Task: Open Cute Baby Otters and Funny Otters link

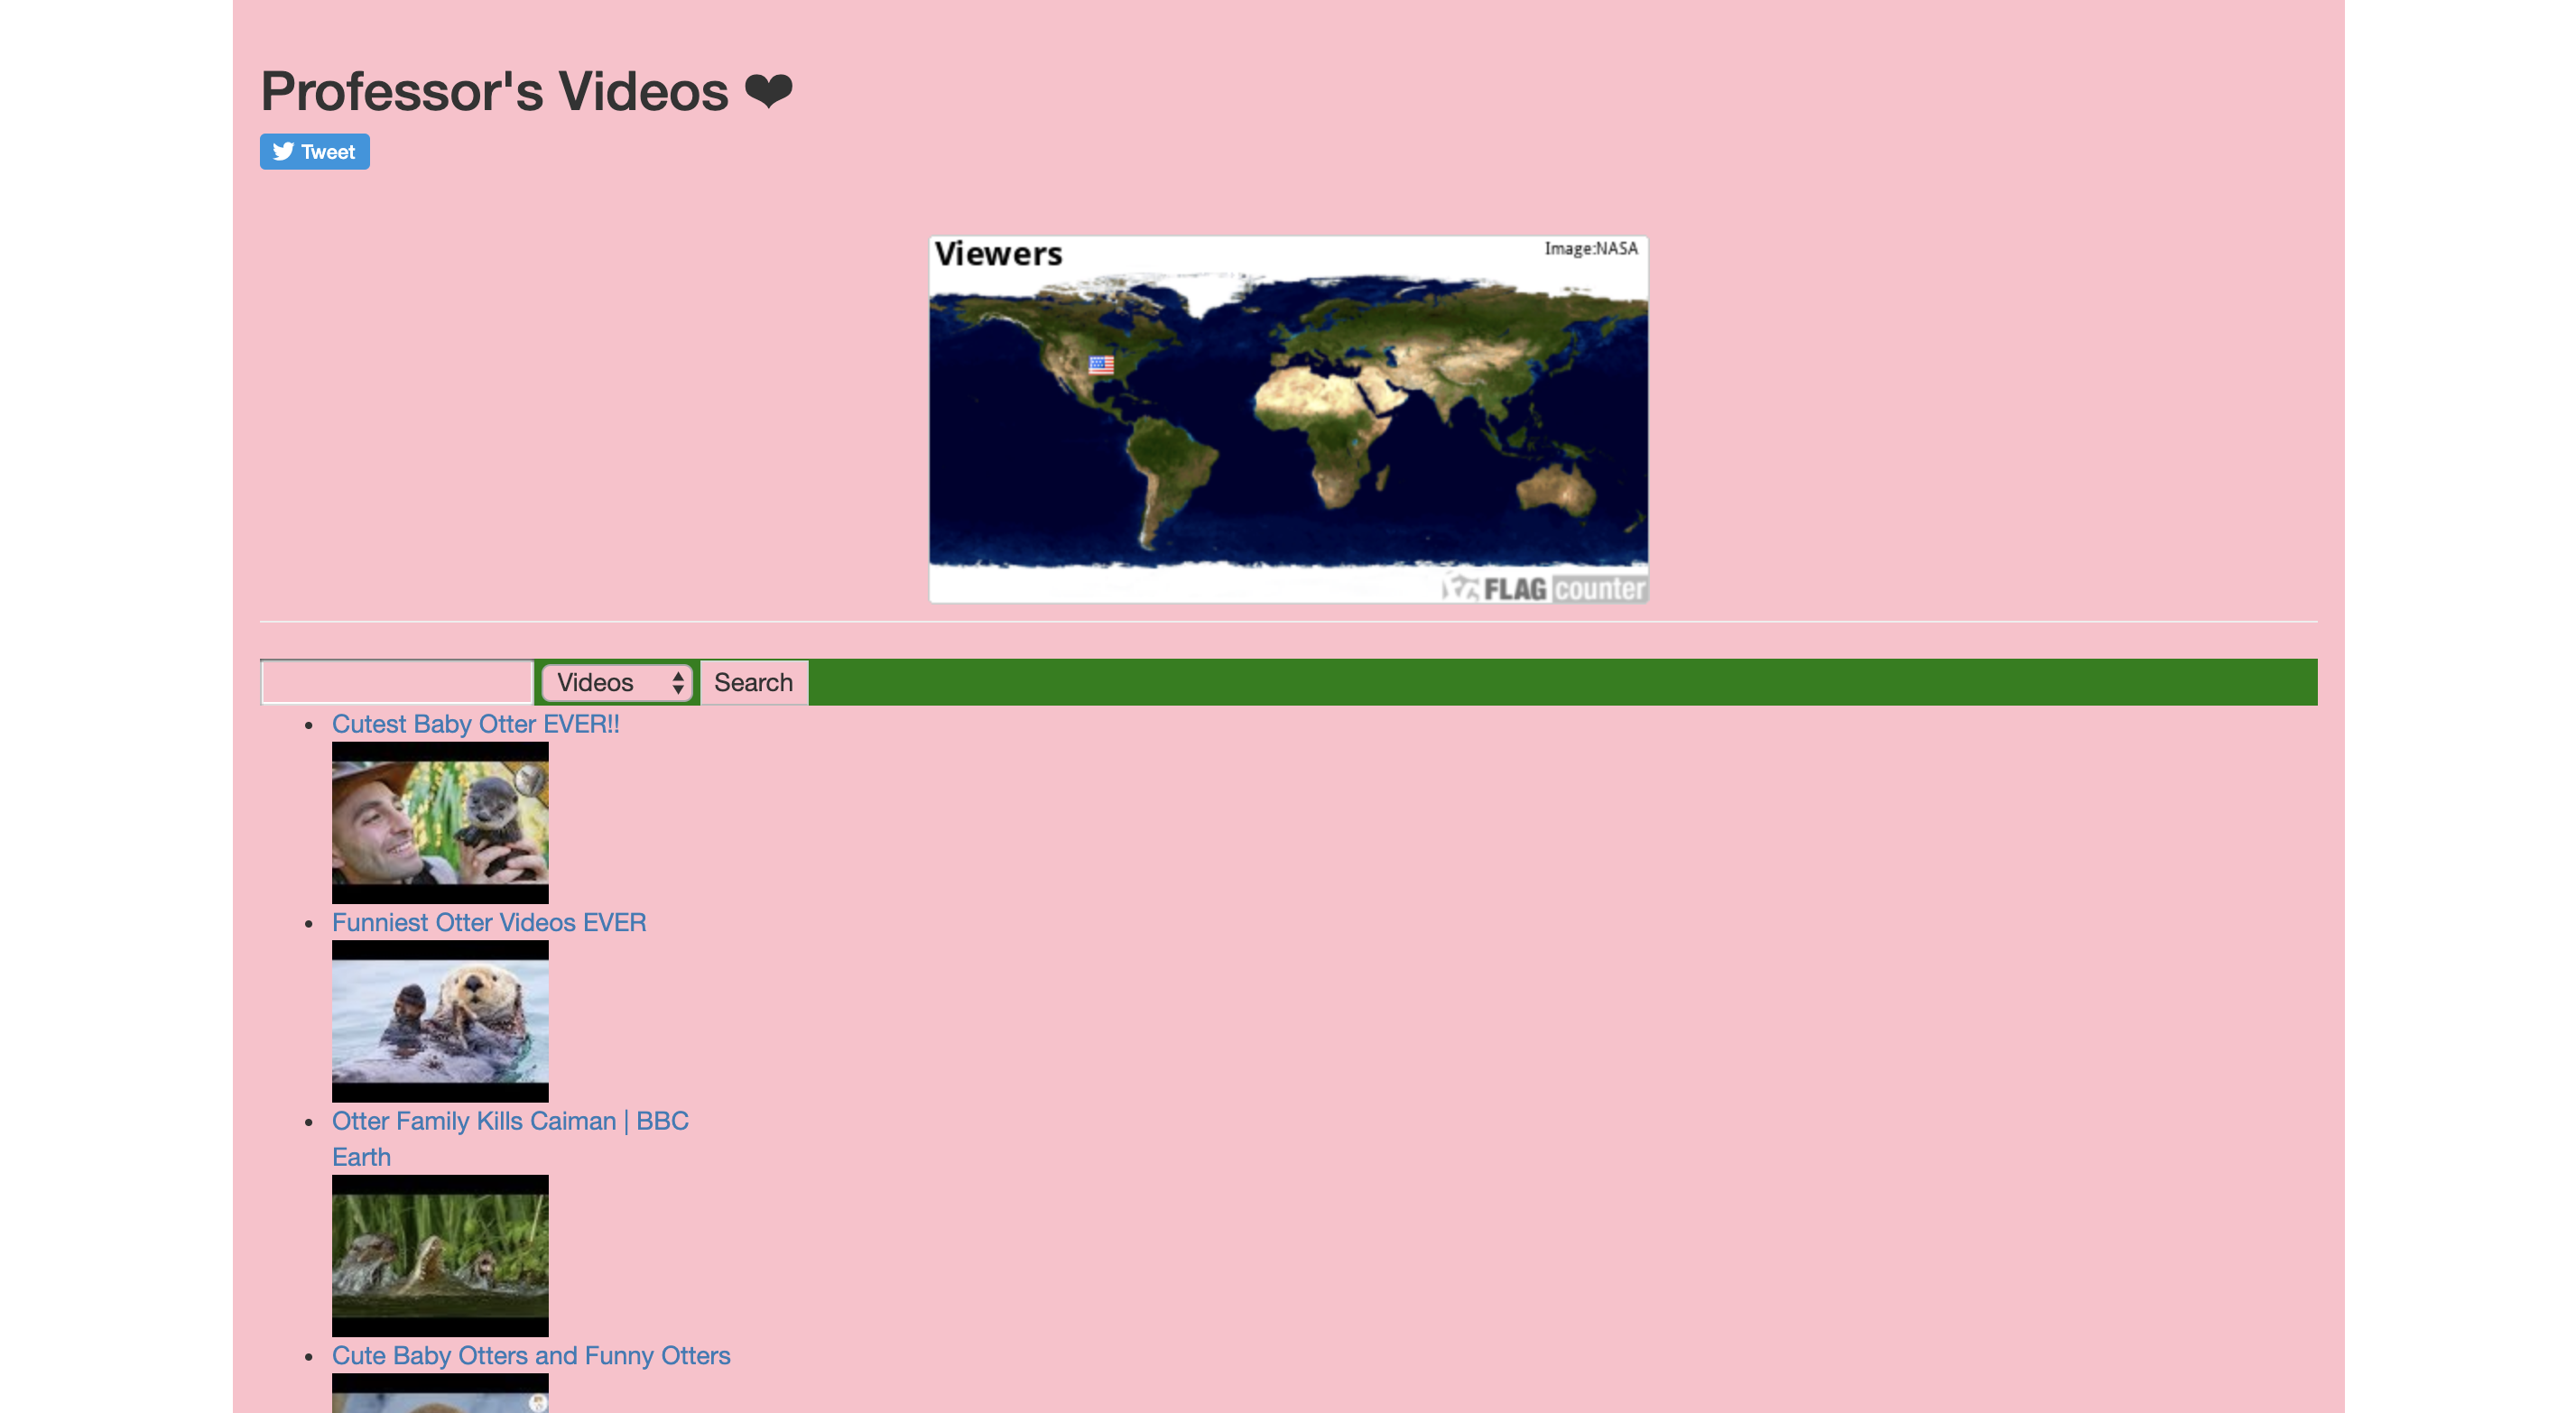Action: click(531, 1355)
